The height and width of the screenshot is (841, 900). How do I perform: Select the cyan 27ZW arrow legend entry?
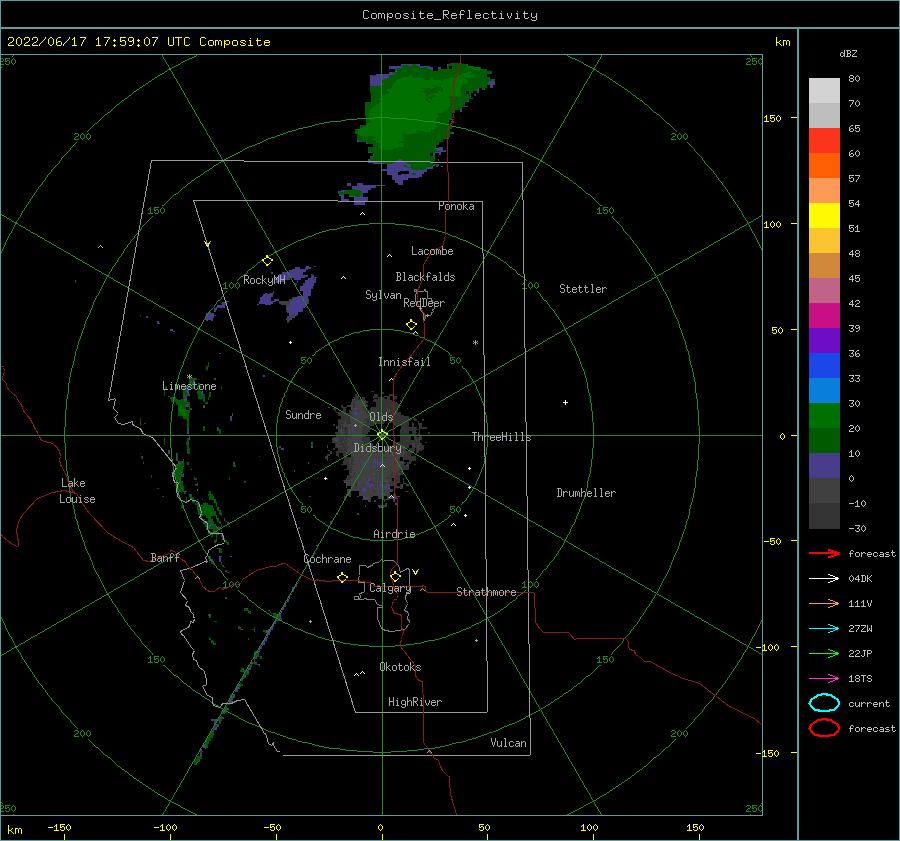[x=824, y=629]
